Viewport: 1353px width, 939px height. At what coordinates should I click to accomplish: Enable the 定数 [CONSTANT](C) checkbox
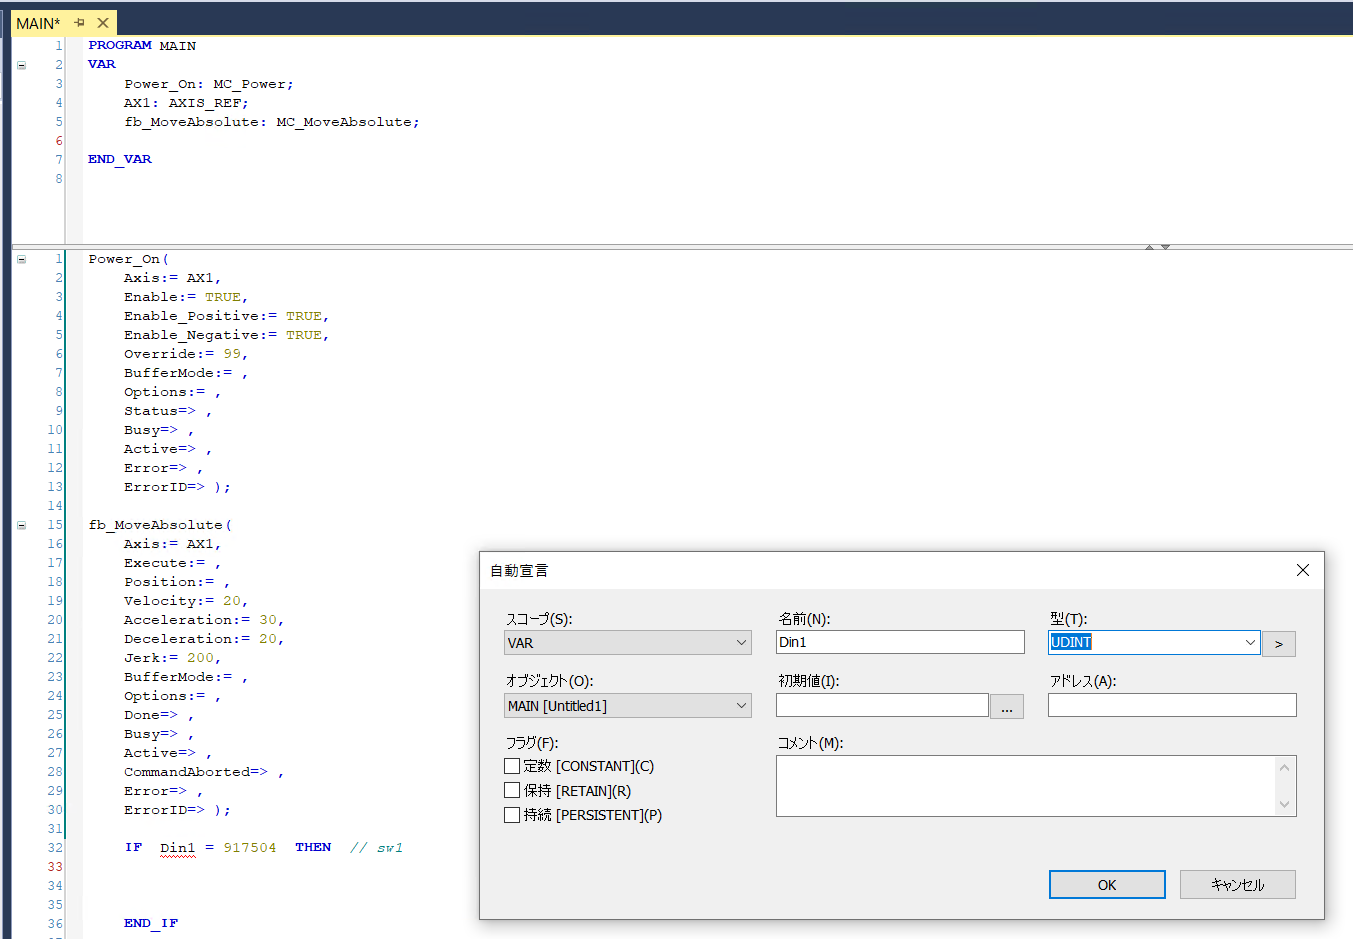pos(512,766)
